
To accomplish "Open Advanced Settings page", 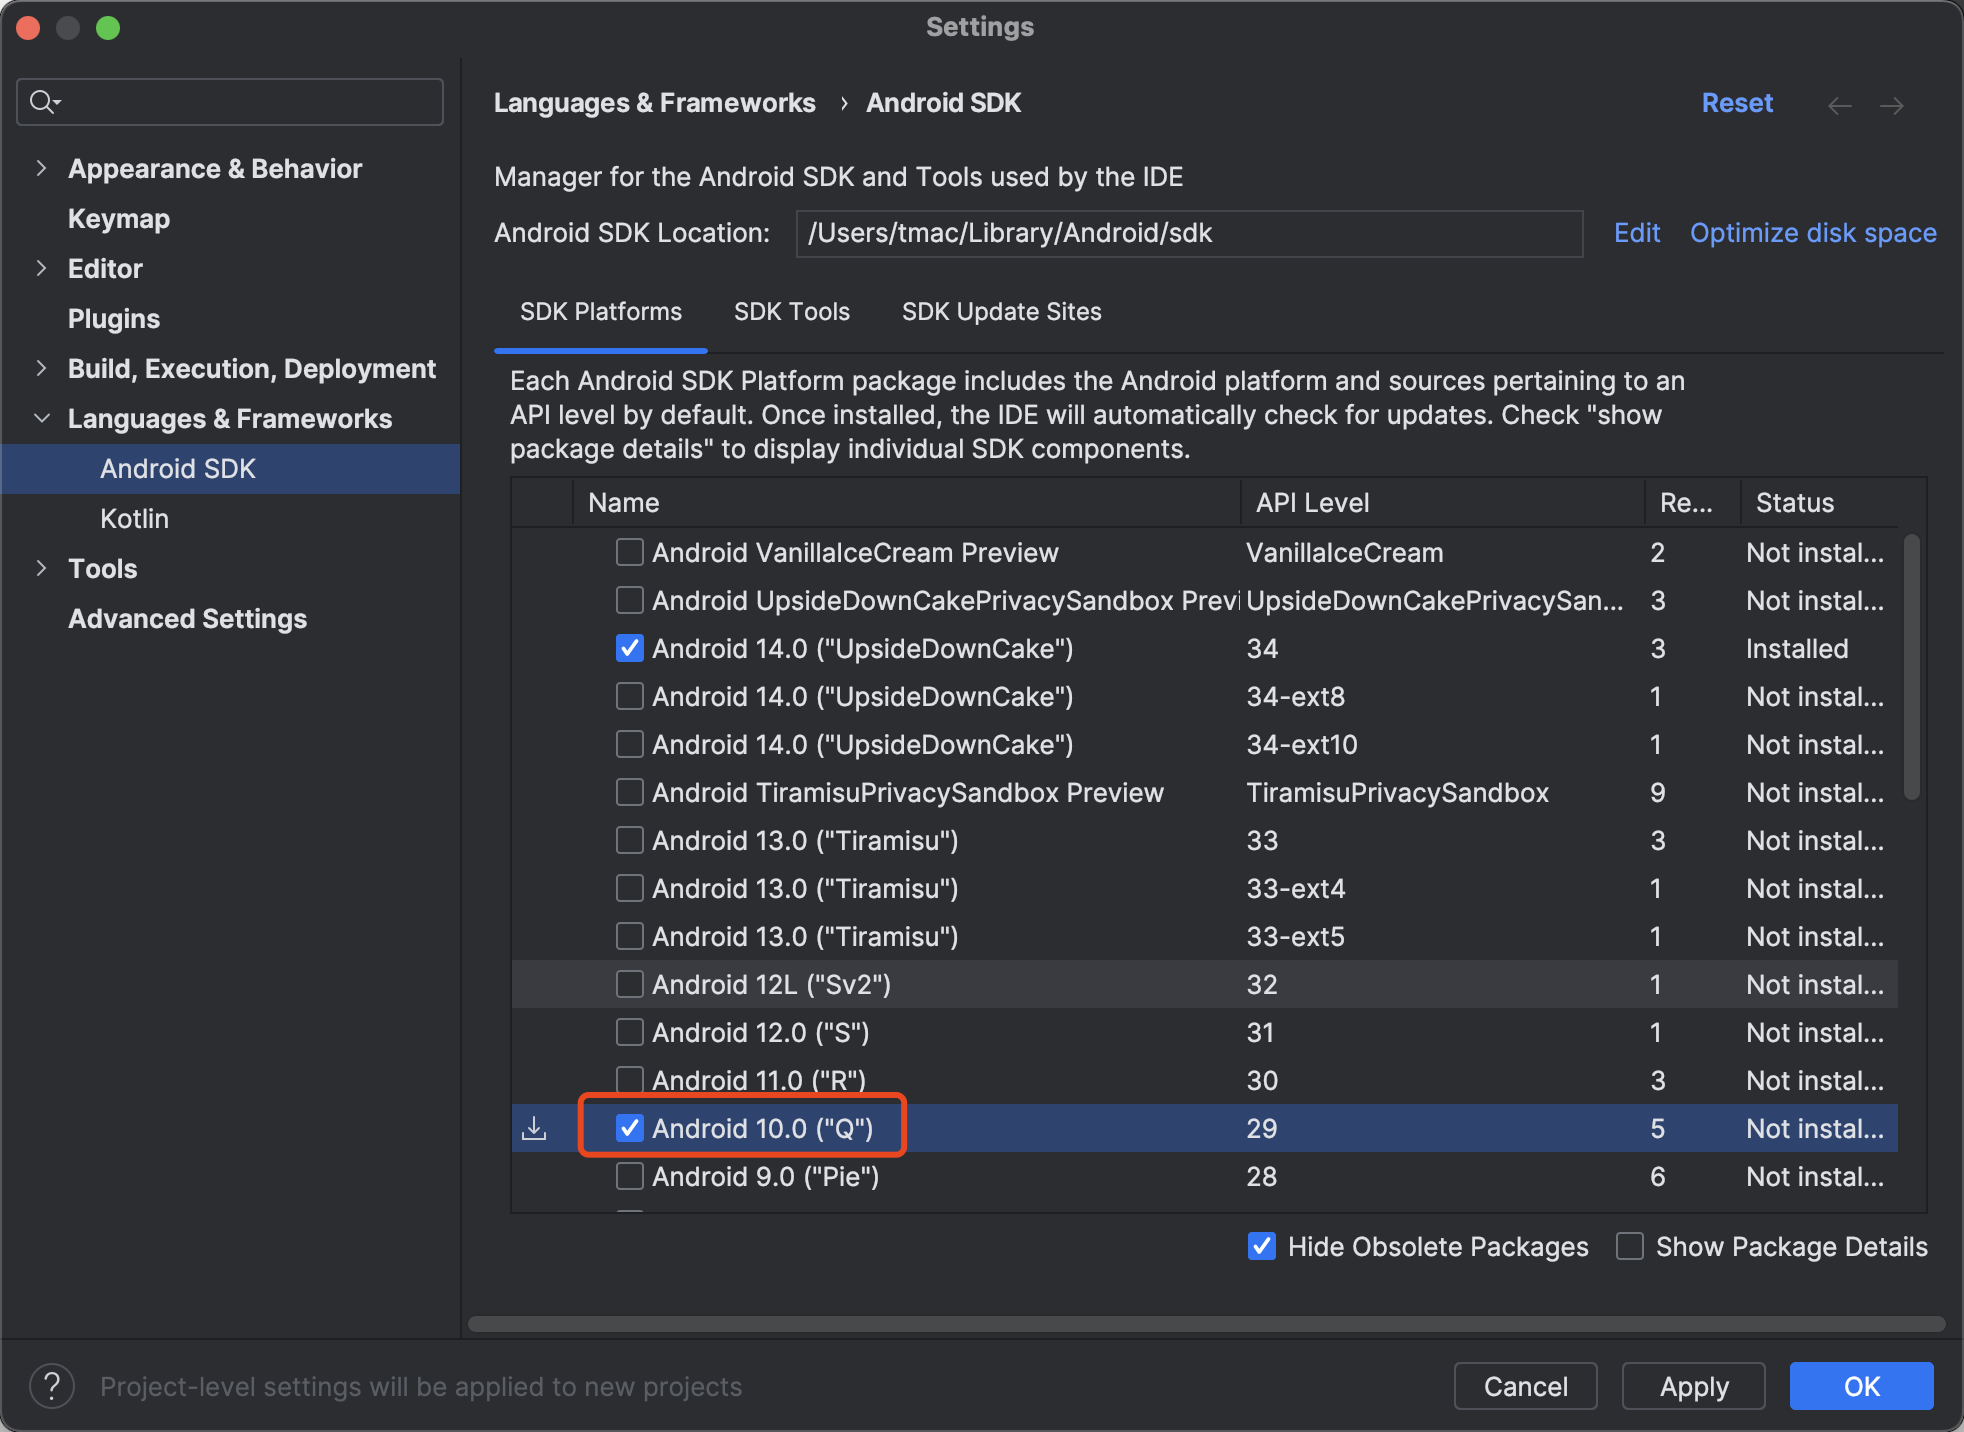I will tap(187, 618).
